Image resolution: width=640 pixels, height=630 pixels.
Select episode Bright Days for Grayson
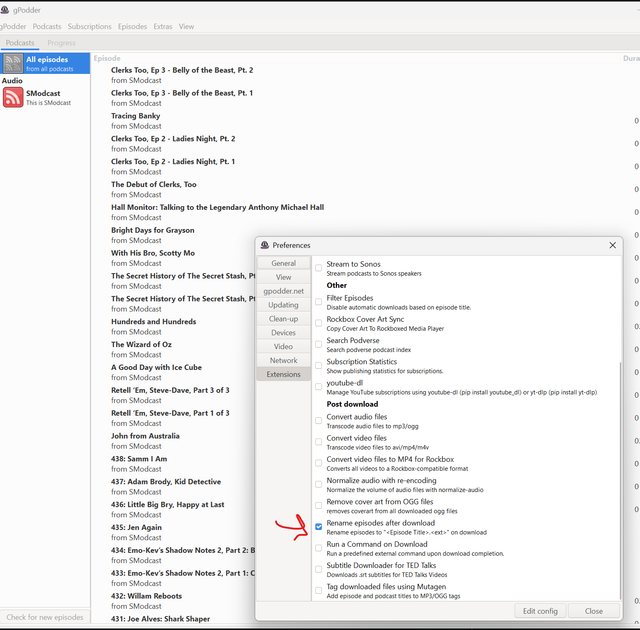[x=153, y=230]
